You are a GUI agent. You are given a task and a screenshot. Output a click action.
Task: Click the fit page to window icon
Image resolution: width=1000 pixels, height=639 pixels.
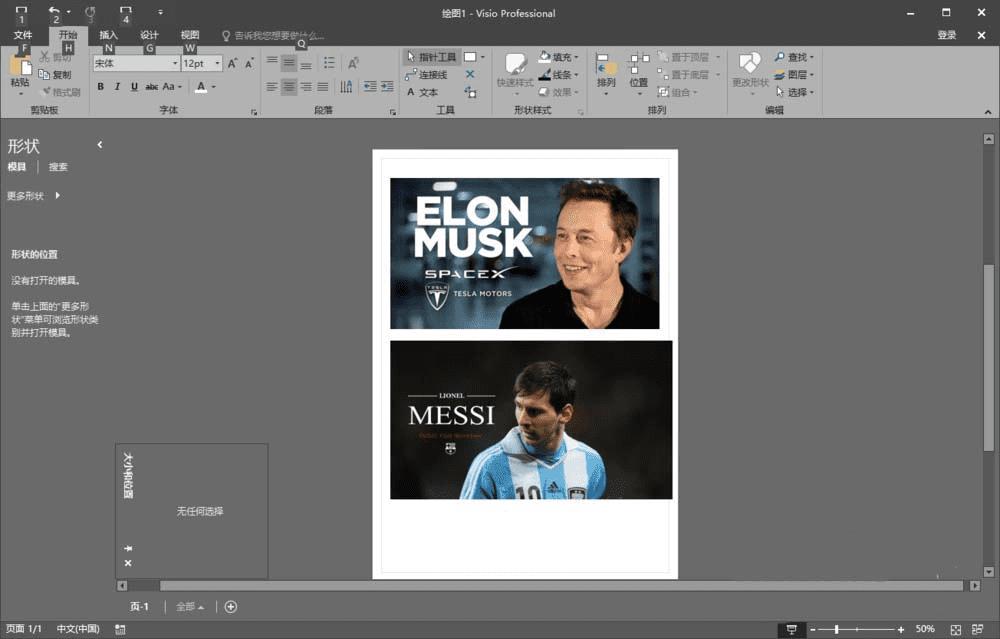(x=956, y=629)
